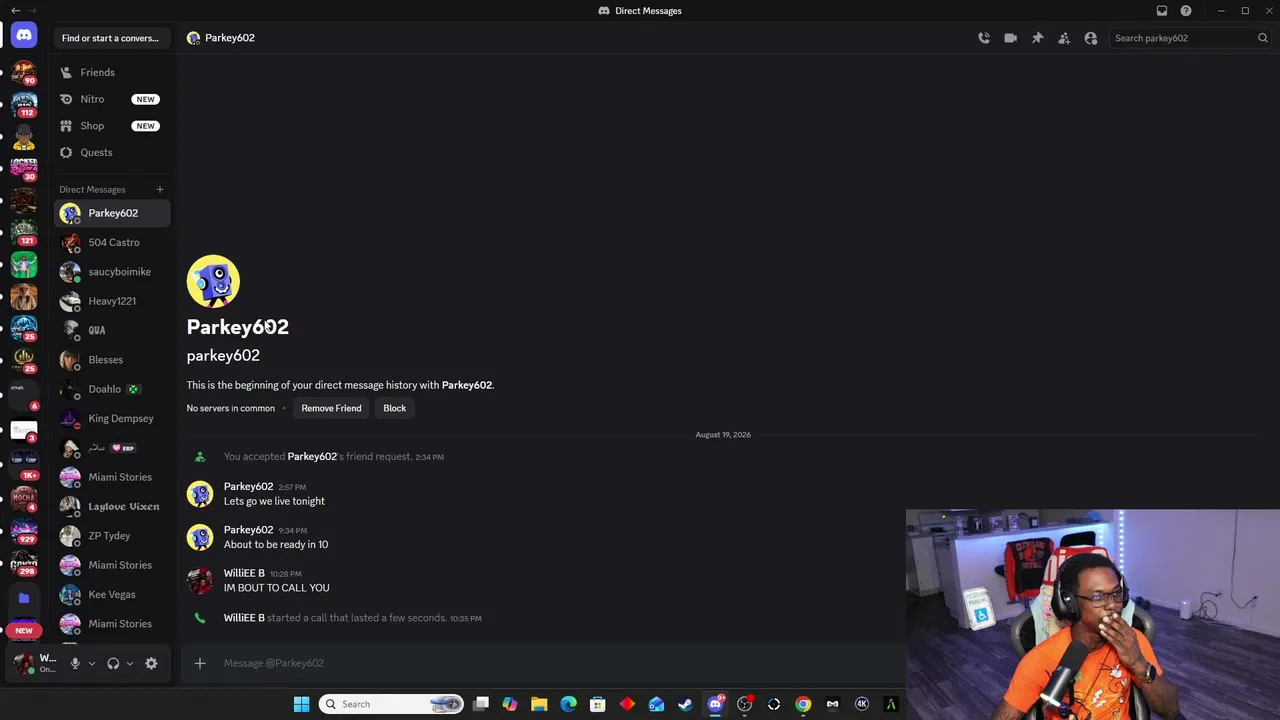1280x720 pixels.
Task: Open Task View from the taskbar
Action: [x=481, y=704]
